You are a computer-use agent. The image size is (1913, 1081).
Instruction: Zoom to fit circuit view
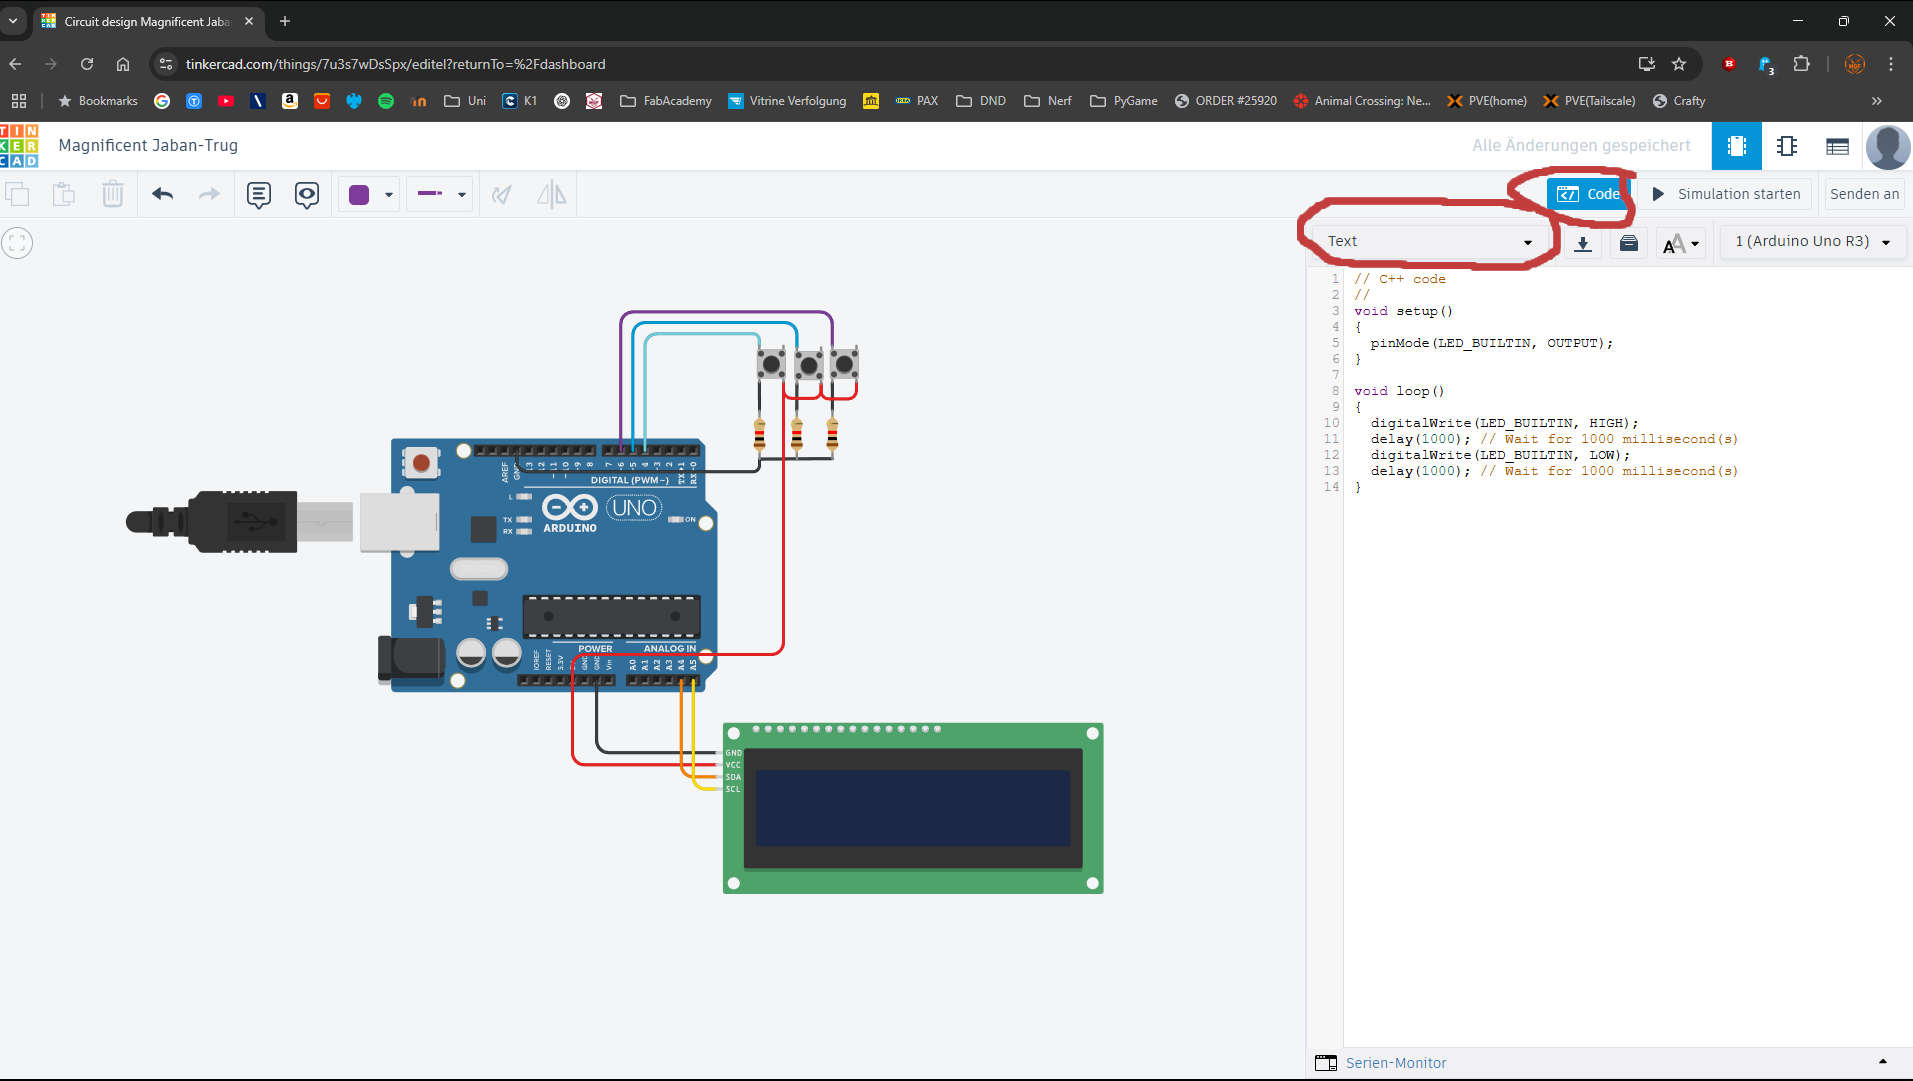pos(17,242)
